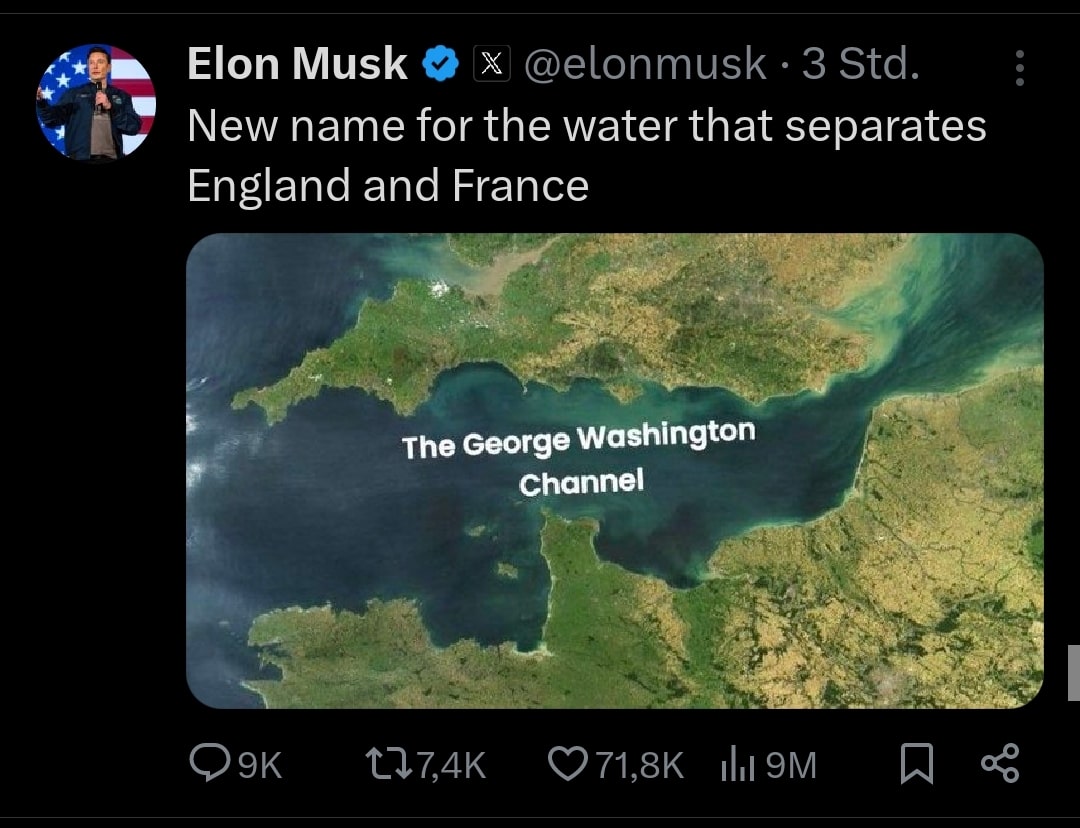Click the X affiliation badge
This screenshot has width=1080, height=828.
click(x=490, y=65)
